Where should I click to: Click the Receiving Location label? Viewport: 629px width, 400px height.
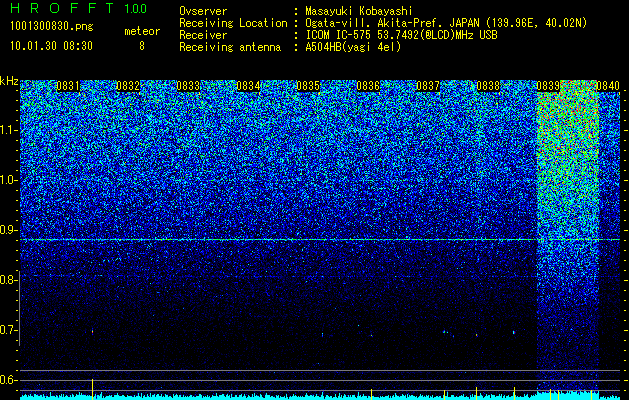click(x=233, y=23)
